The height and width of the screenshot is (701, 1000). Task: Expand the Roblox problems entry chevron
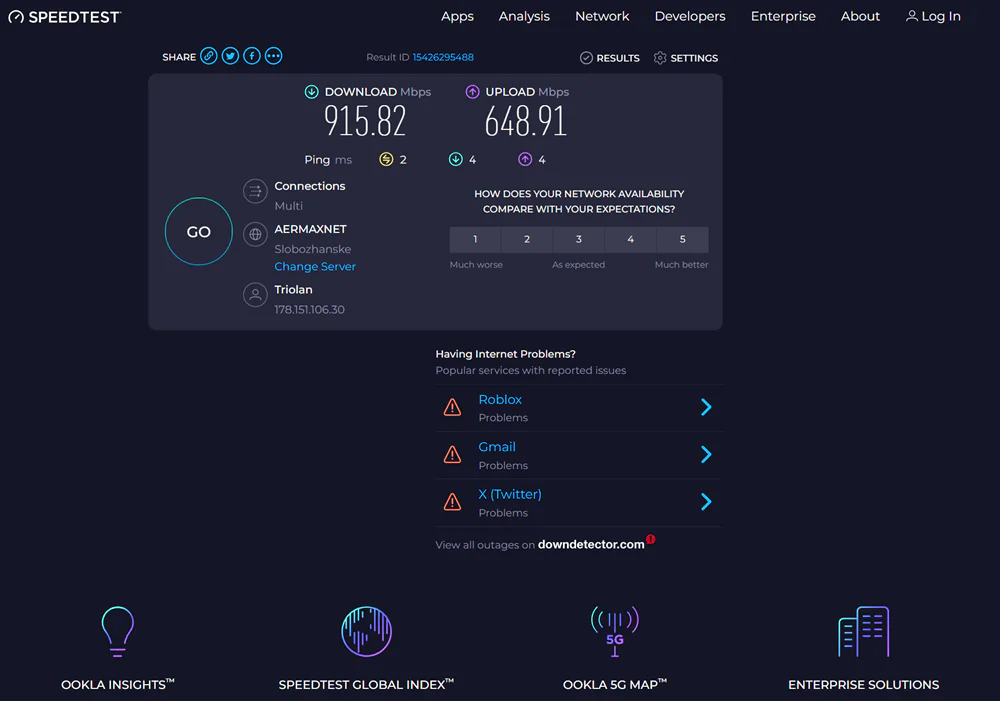[x=706, y=407]
